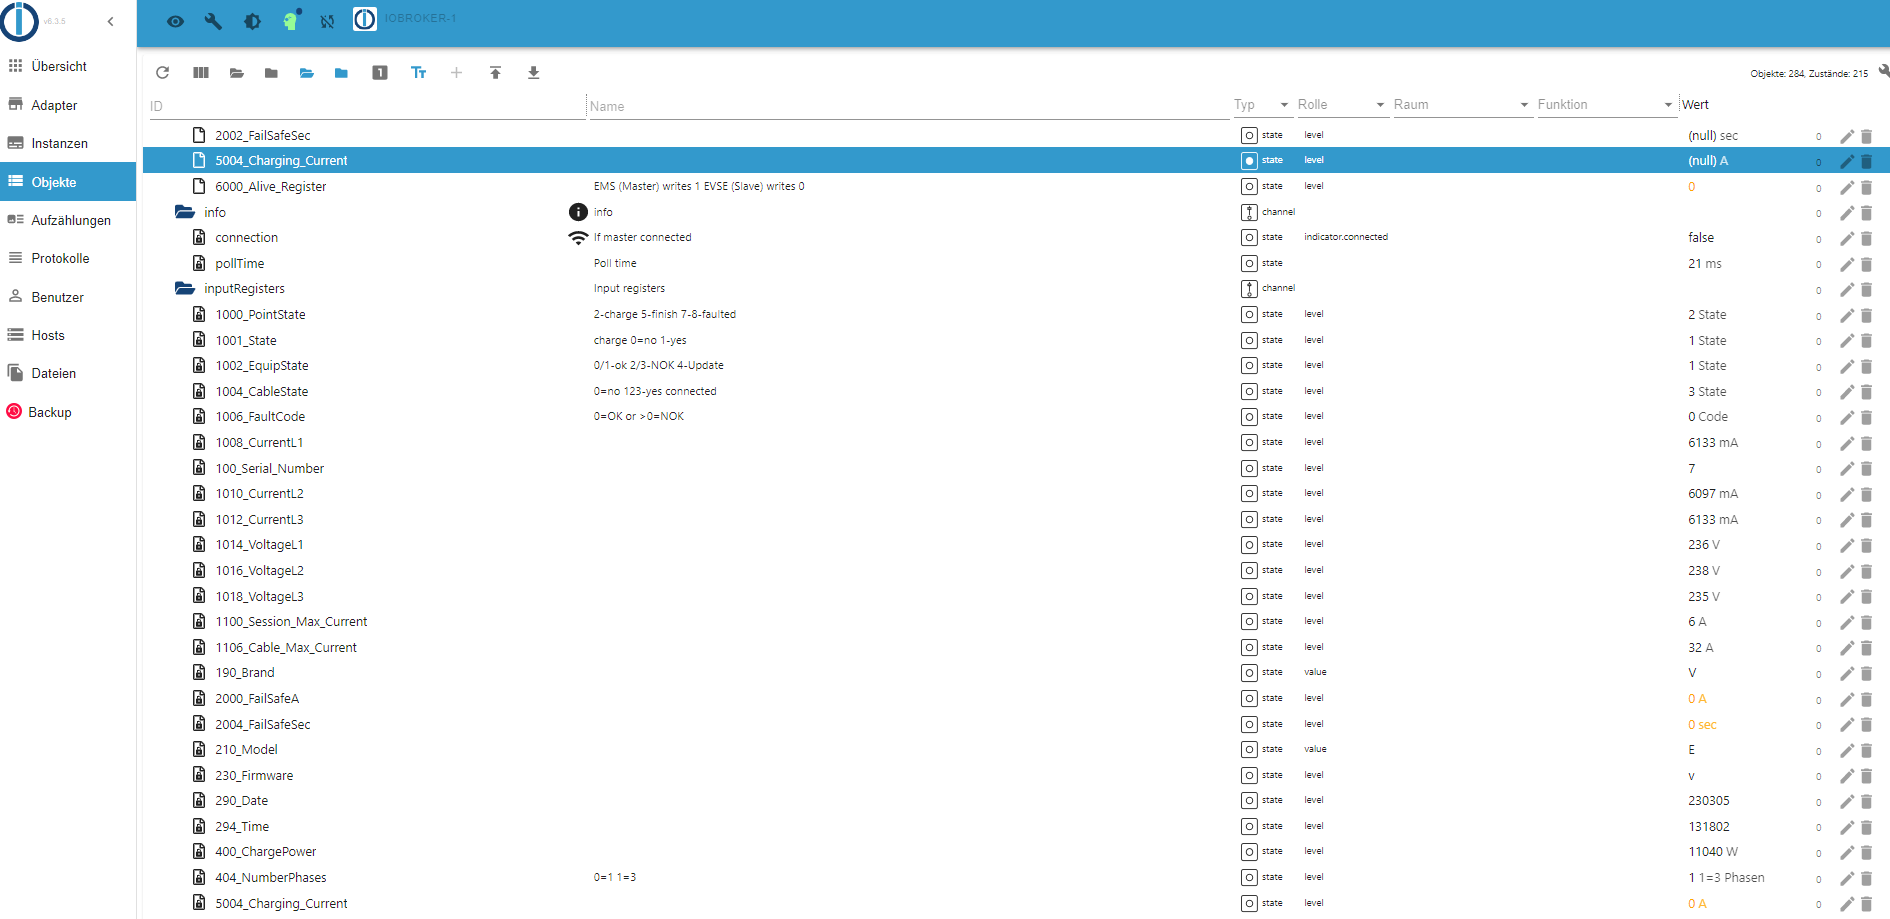Open Dateien file manager

click(68, 373)
